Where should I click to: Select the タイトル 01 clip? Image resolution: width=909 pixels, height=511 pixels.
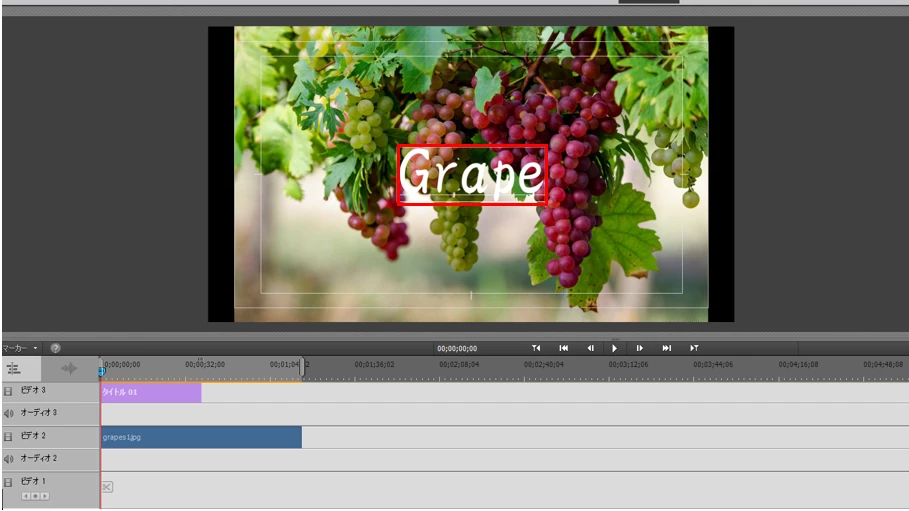click(x=151, y=392)
